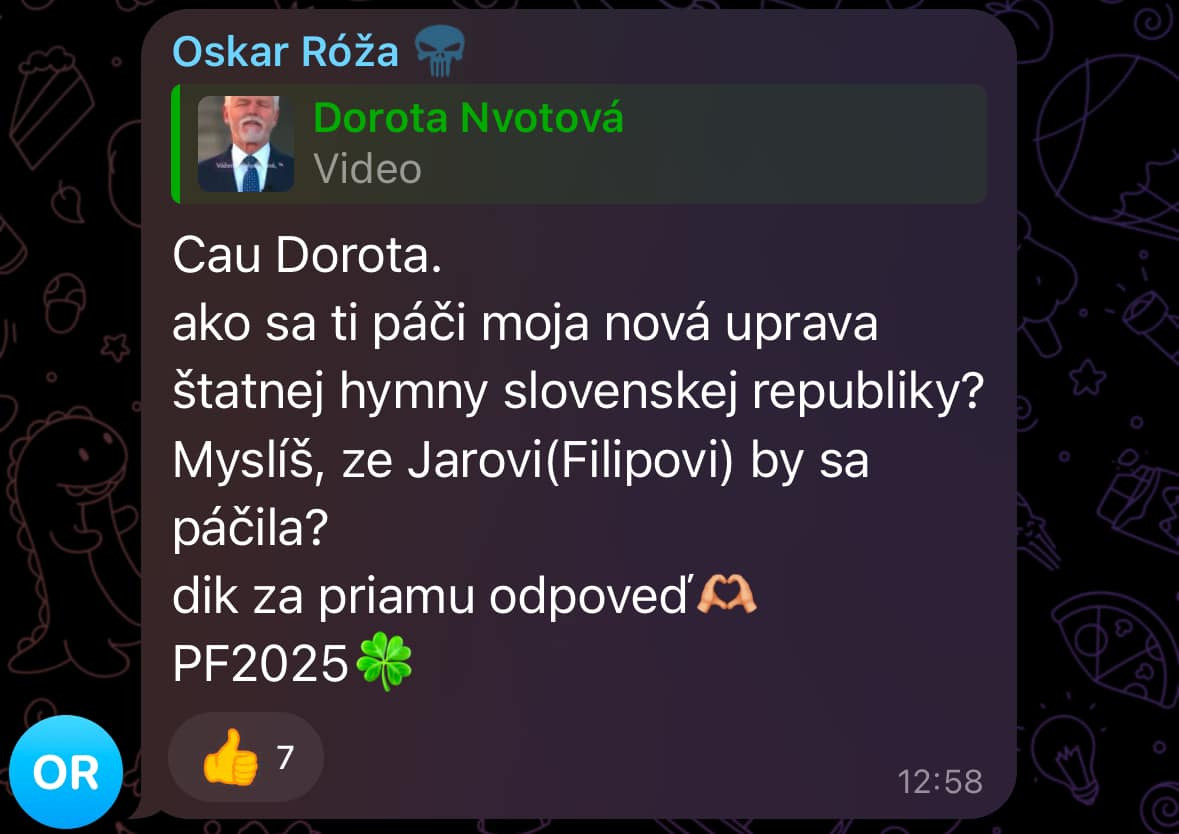Click the "PF2025" text
Viewport: 1179px width, 834px height.
tap(260, 664)
